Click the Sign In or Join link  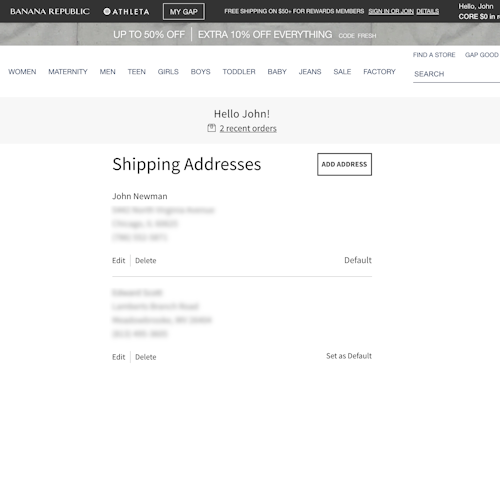[x=391, y=11]
